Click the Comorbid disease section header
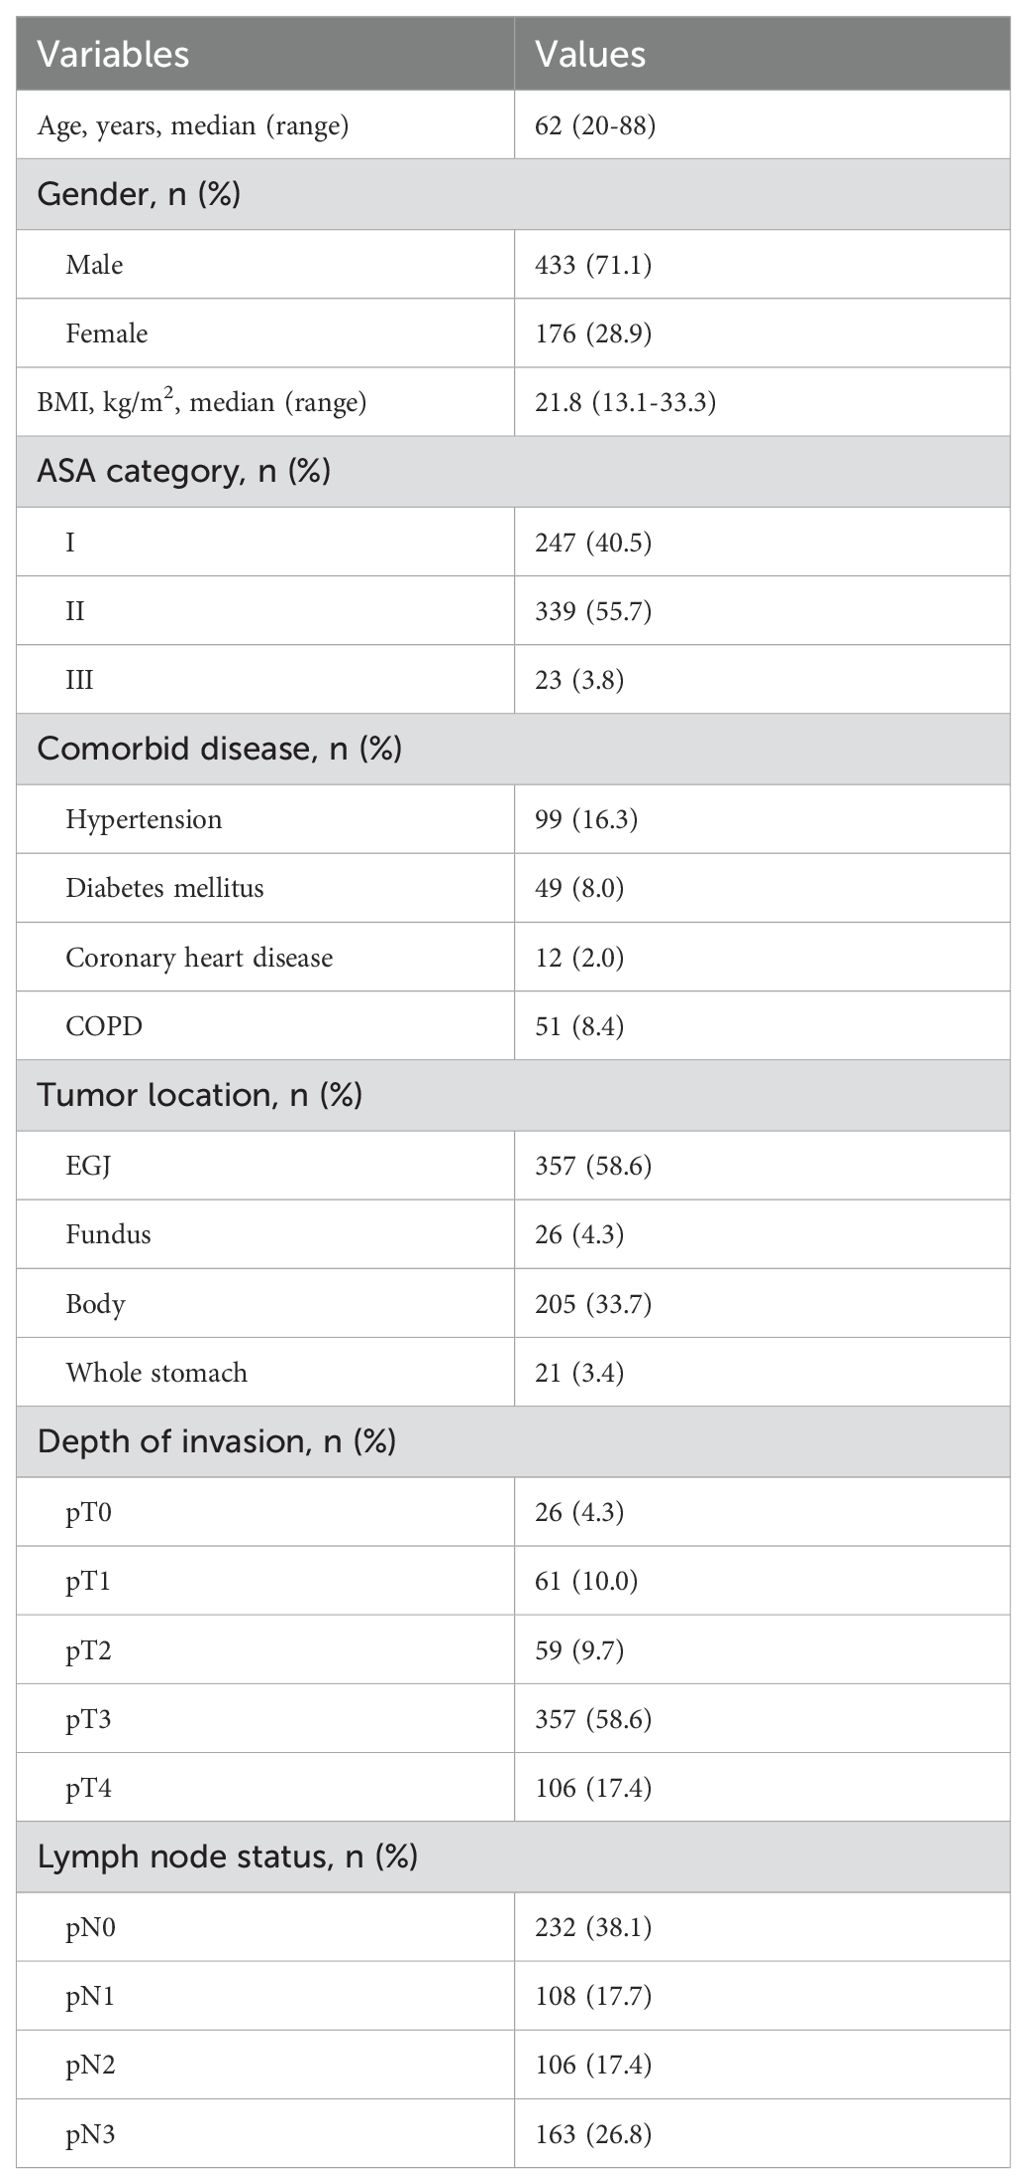Viewport: 1026px width, 2184px height. pyautogui.click(x=219, y=749)
